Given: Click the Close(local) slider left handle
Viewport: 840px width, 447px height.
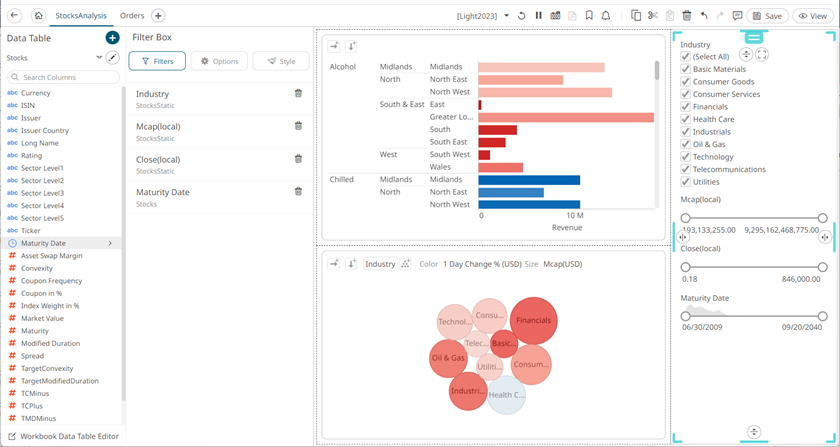Looking at the screenshot, I should point(686,267).
